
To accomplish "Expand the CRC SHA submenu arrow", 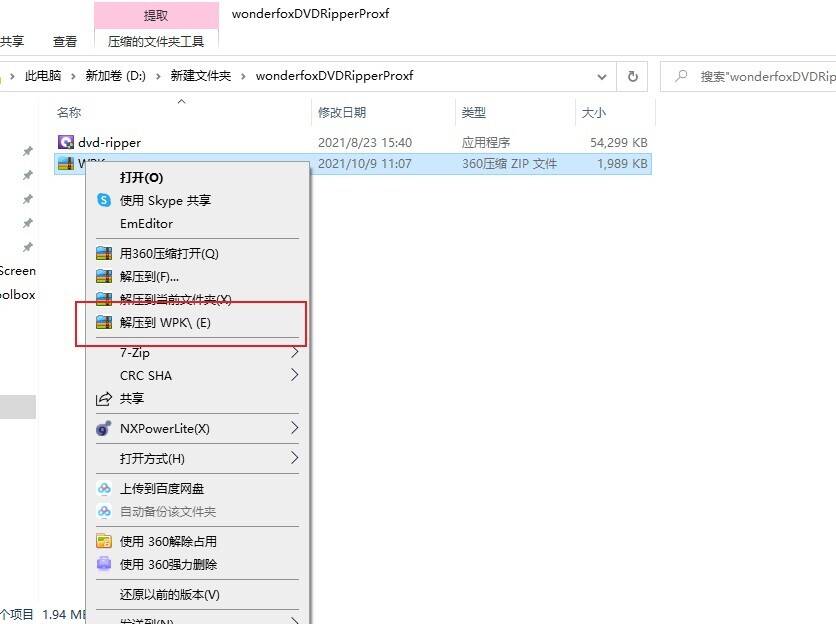I will 295,375.
